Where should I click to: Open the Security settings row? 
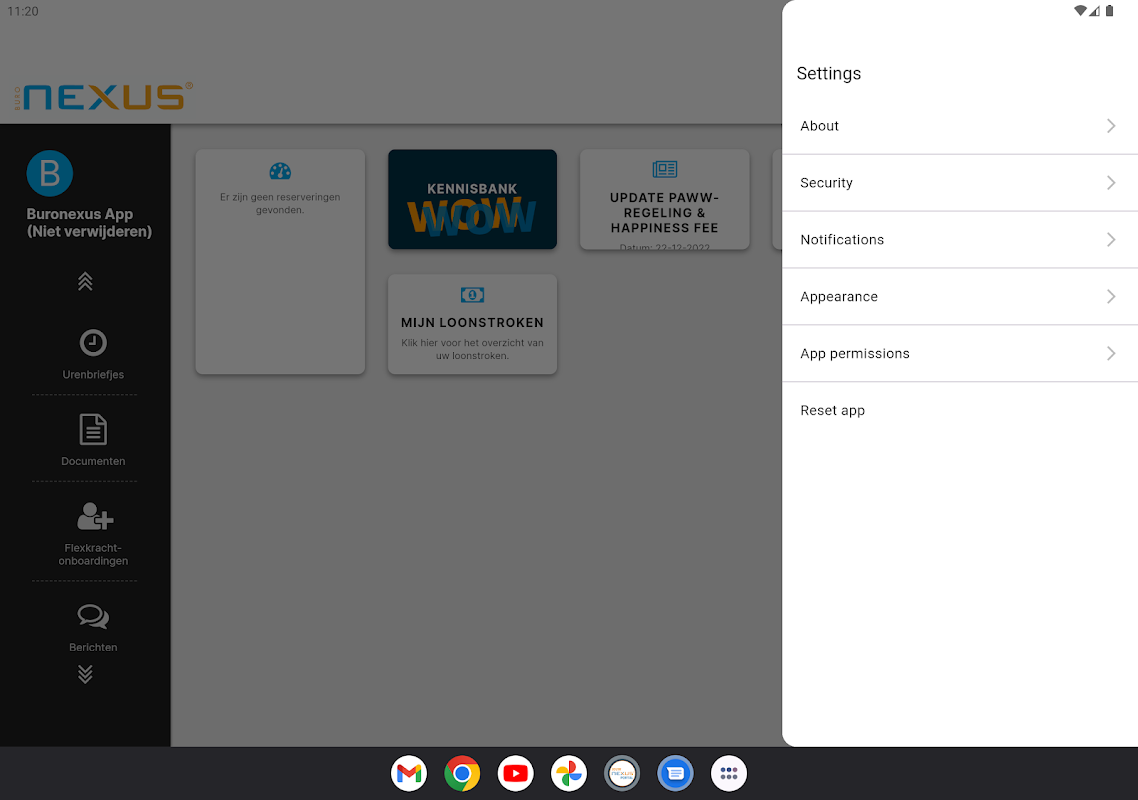point(959,183)
